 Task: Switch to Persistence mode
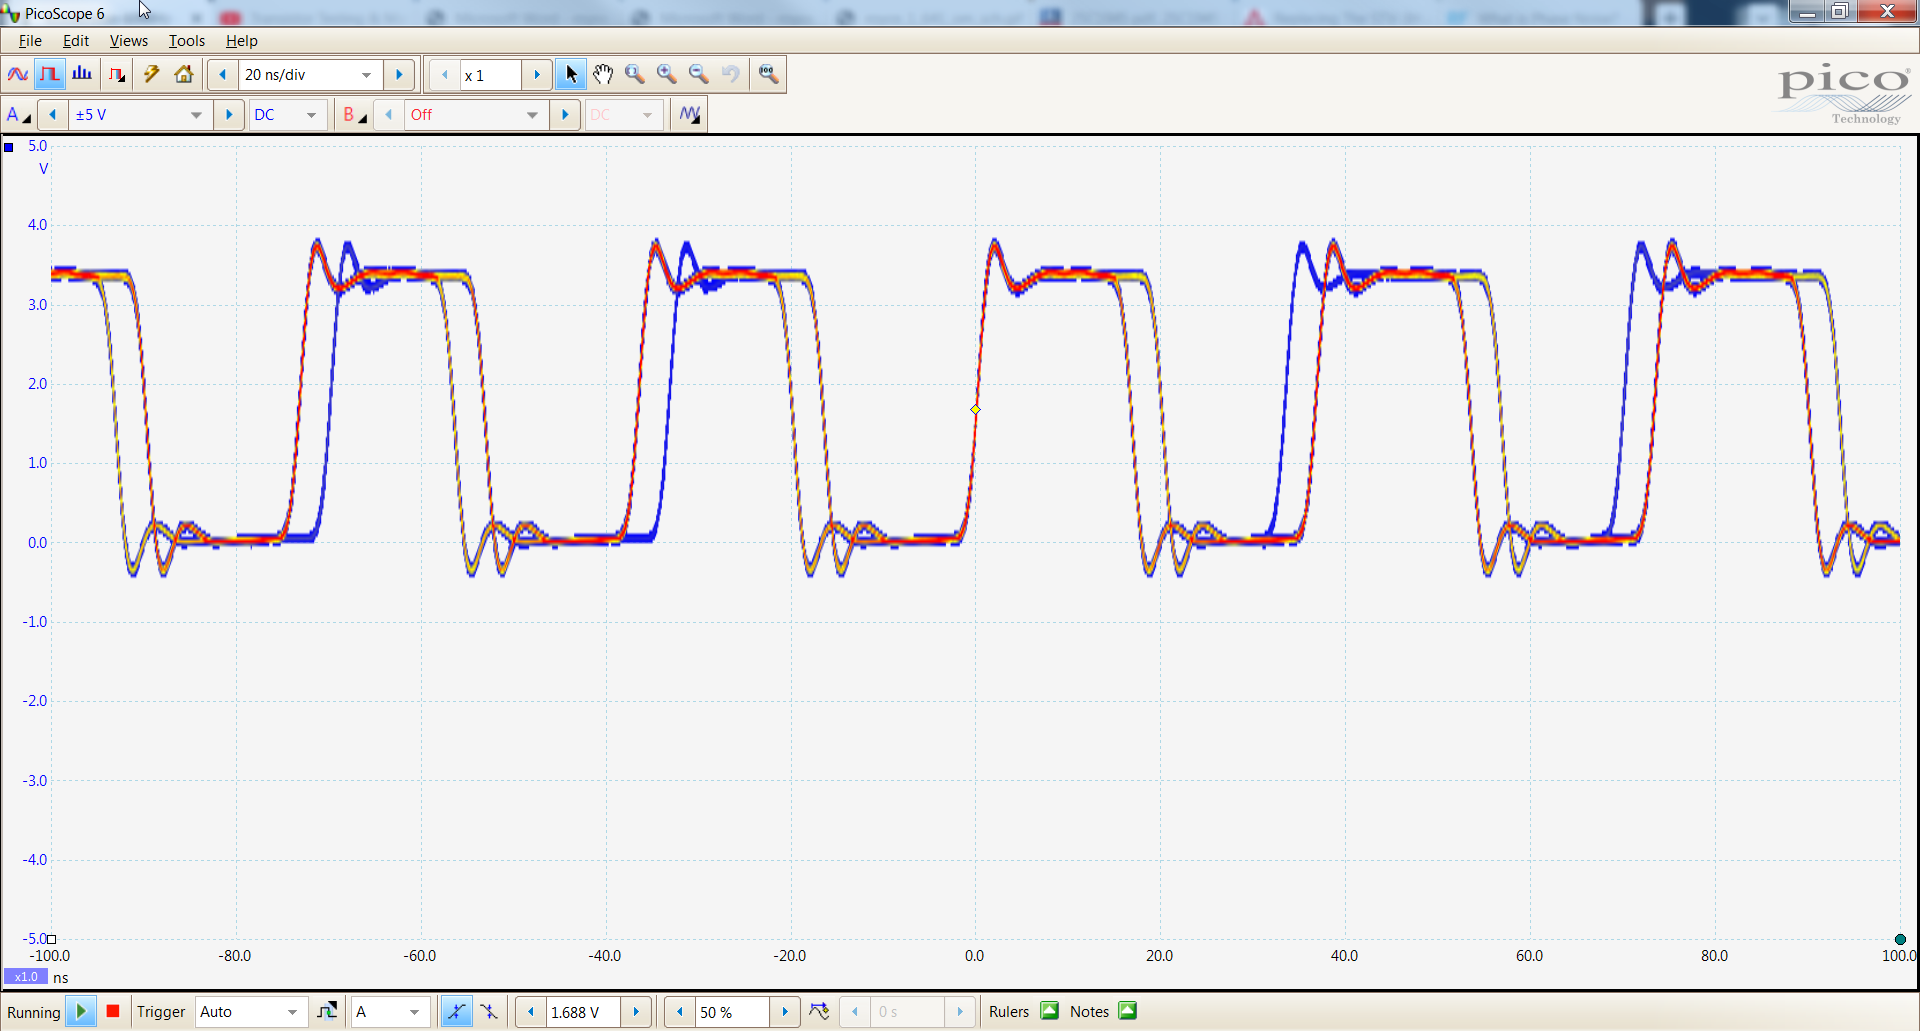tap(50, 75)
